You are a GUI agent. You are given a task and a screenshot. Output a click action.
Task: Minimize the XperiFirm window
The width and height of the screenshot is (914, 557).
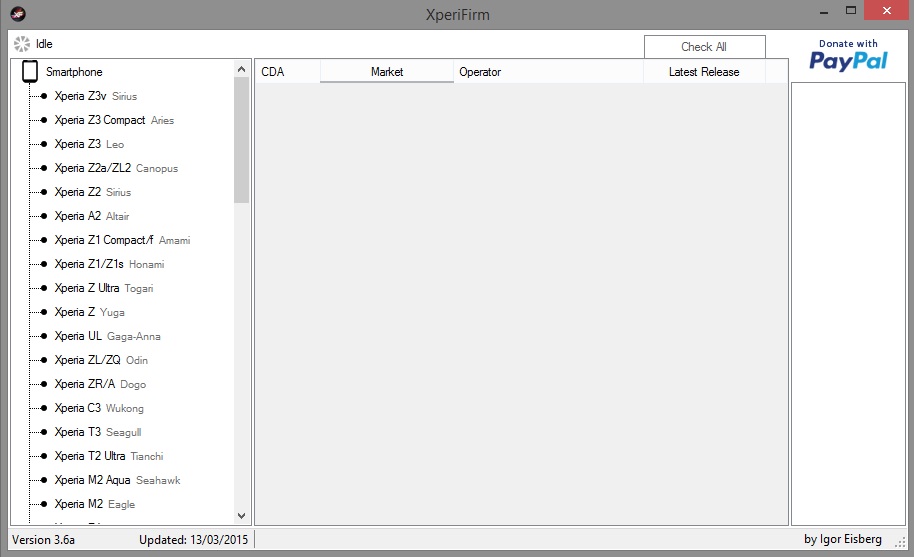tap(824, 12)
